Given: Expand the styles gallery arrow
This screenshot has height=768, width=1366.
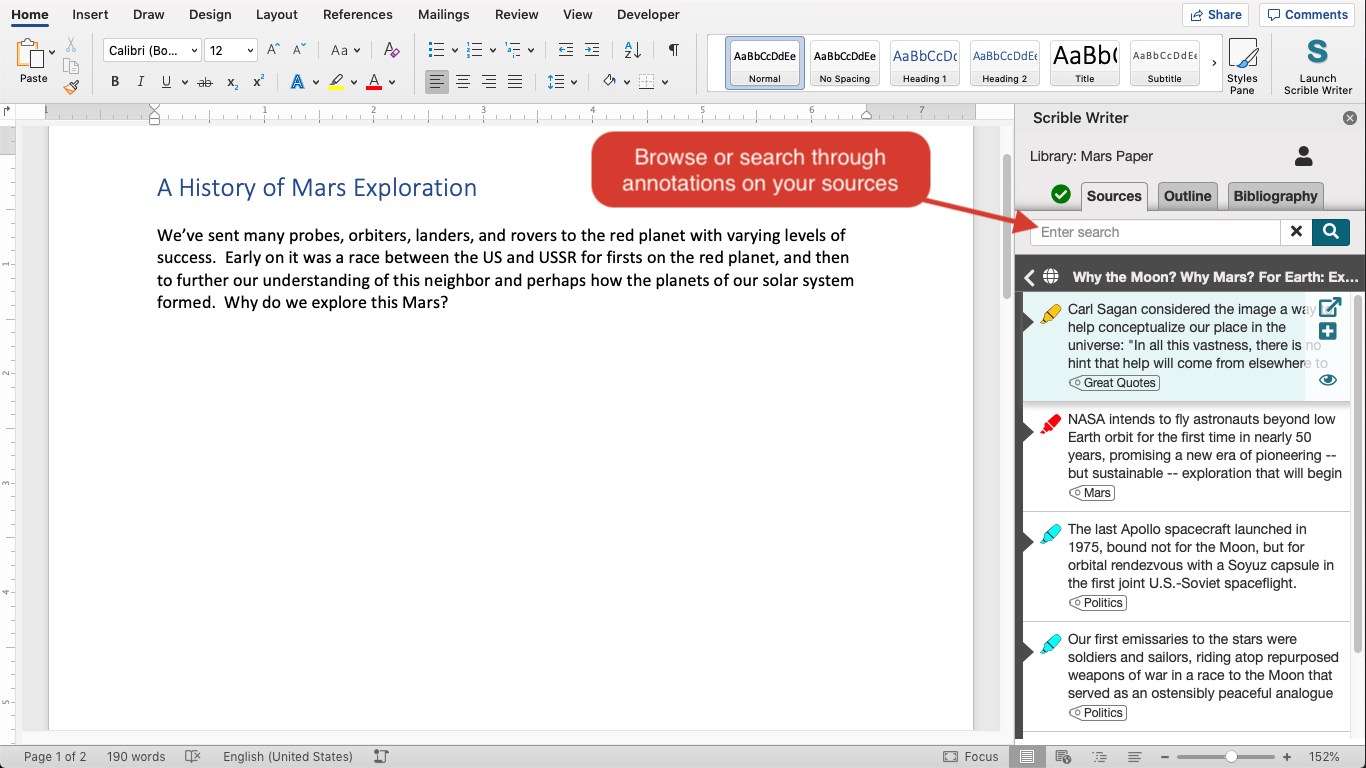Looking at the screenshot, I should 1214,63.
